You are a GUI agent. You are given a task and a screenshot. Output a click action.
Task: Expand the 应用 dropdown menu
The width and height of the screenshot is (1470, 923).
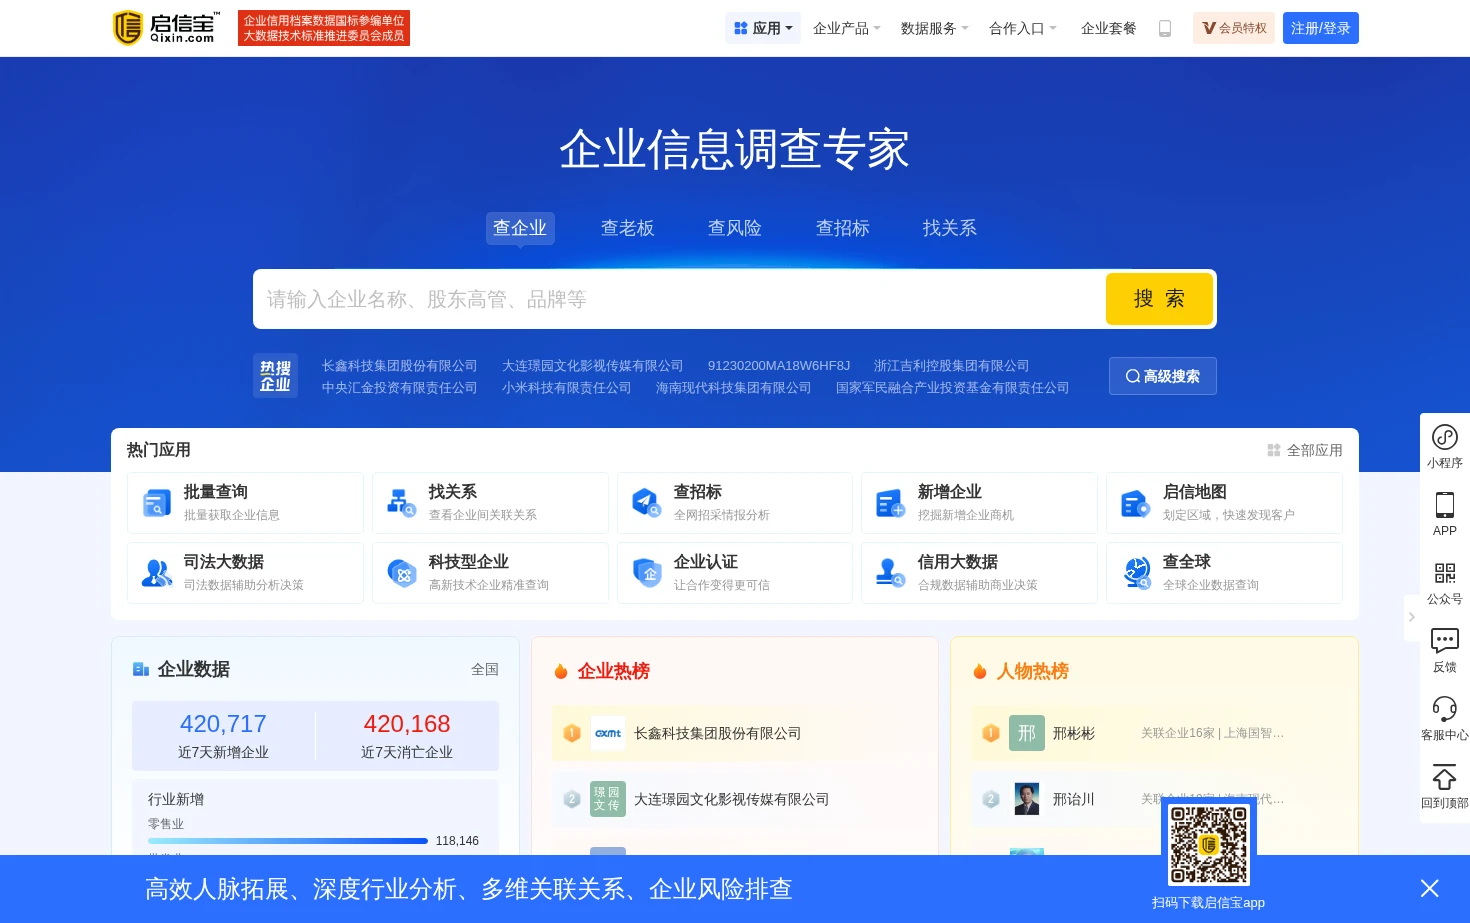[763, 28]
